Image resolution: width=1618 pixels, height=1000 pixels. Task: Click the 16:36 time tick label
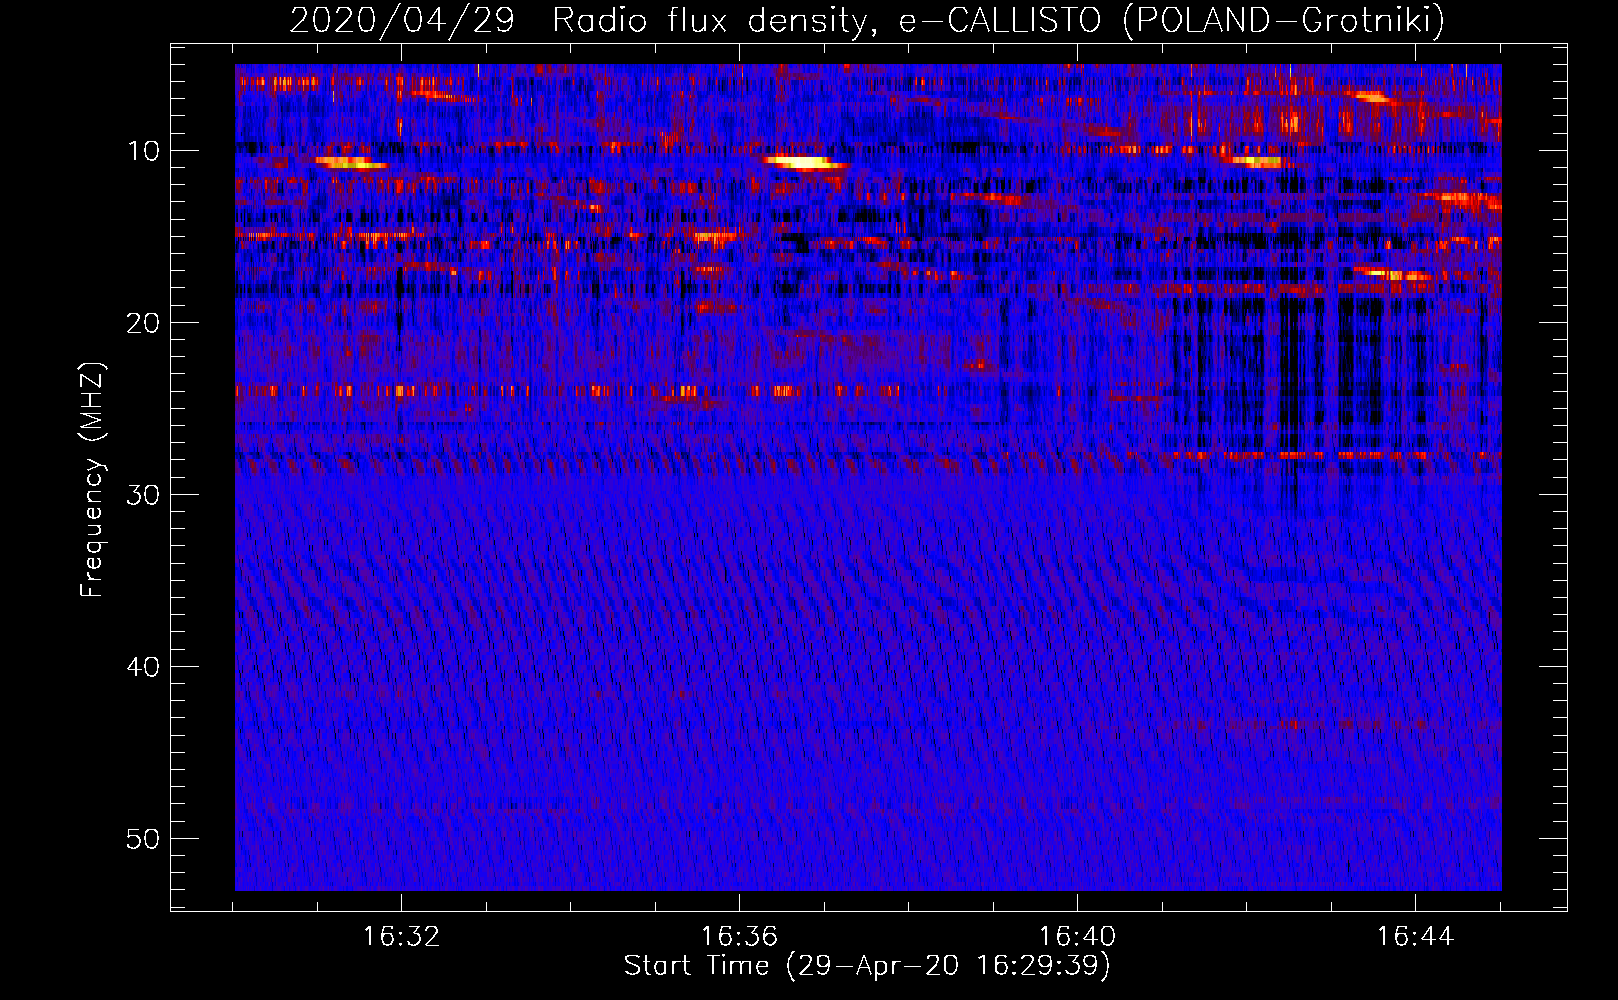(x=739, y=937)
